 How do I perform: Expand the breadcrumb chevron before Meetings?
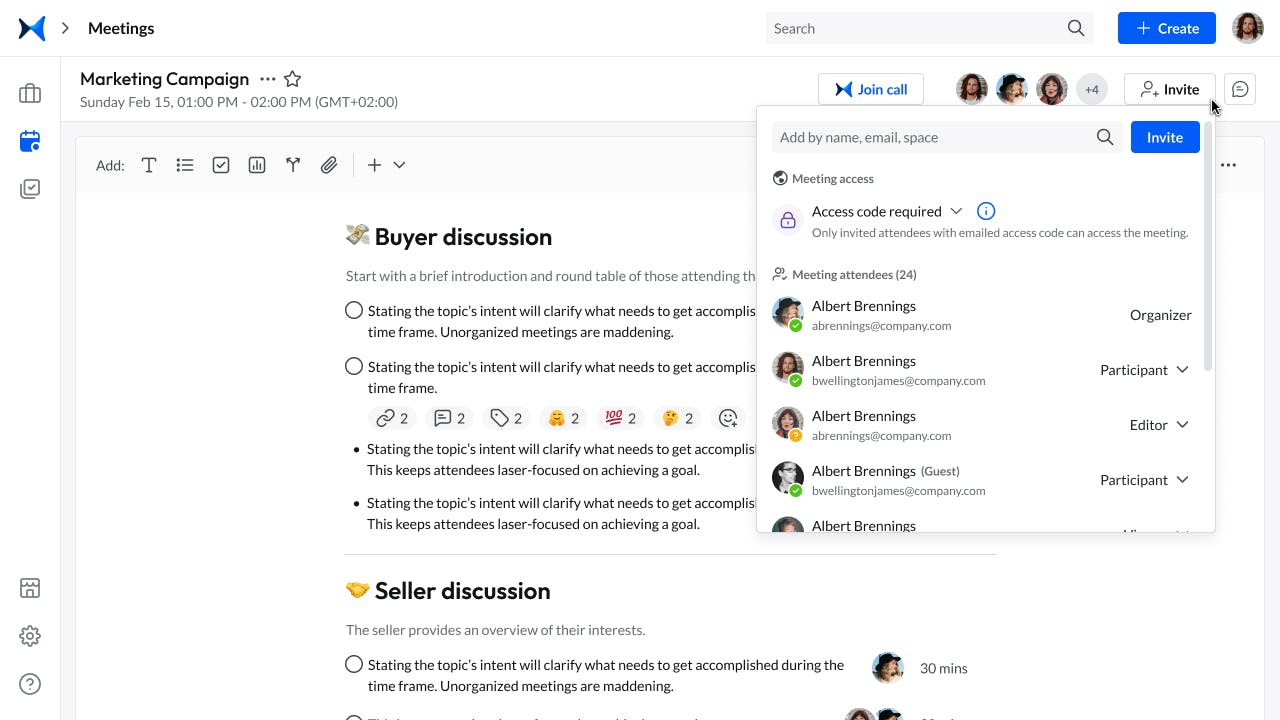[x=66, y=28]
